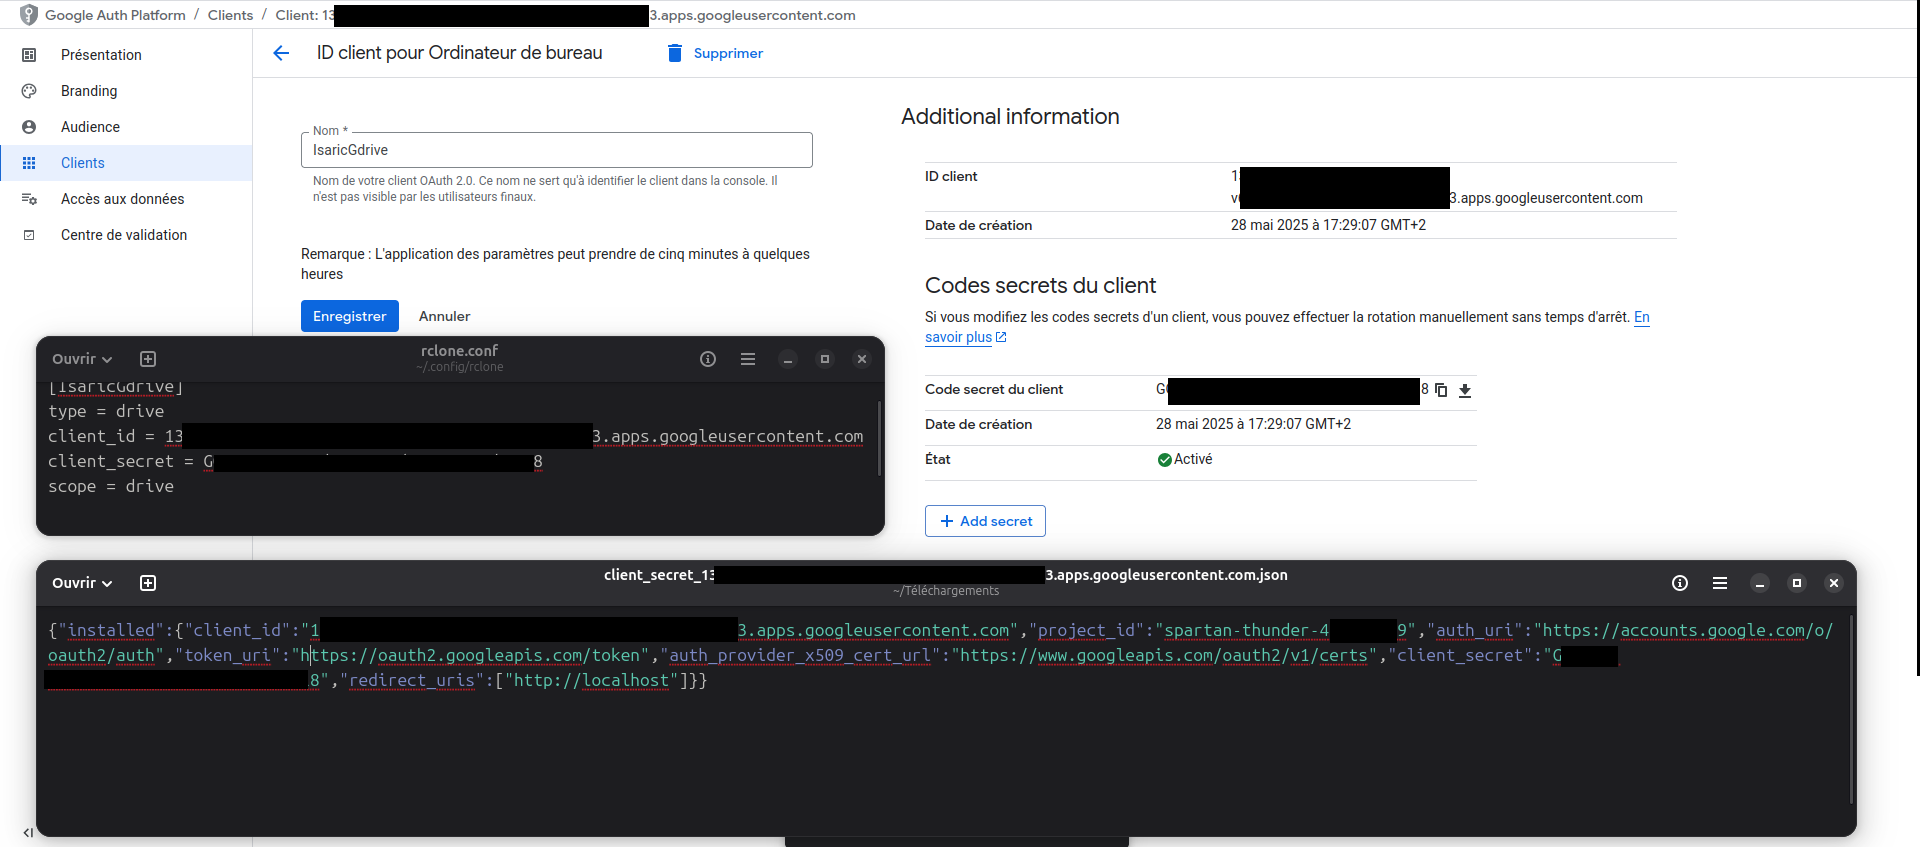Click the client creation date '28 mai 2025 à 17:29:07 GMT+2'
1920x847 pixels.
[x=1328, y=225]
